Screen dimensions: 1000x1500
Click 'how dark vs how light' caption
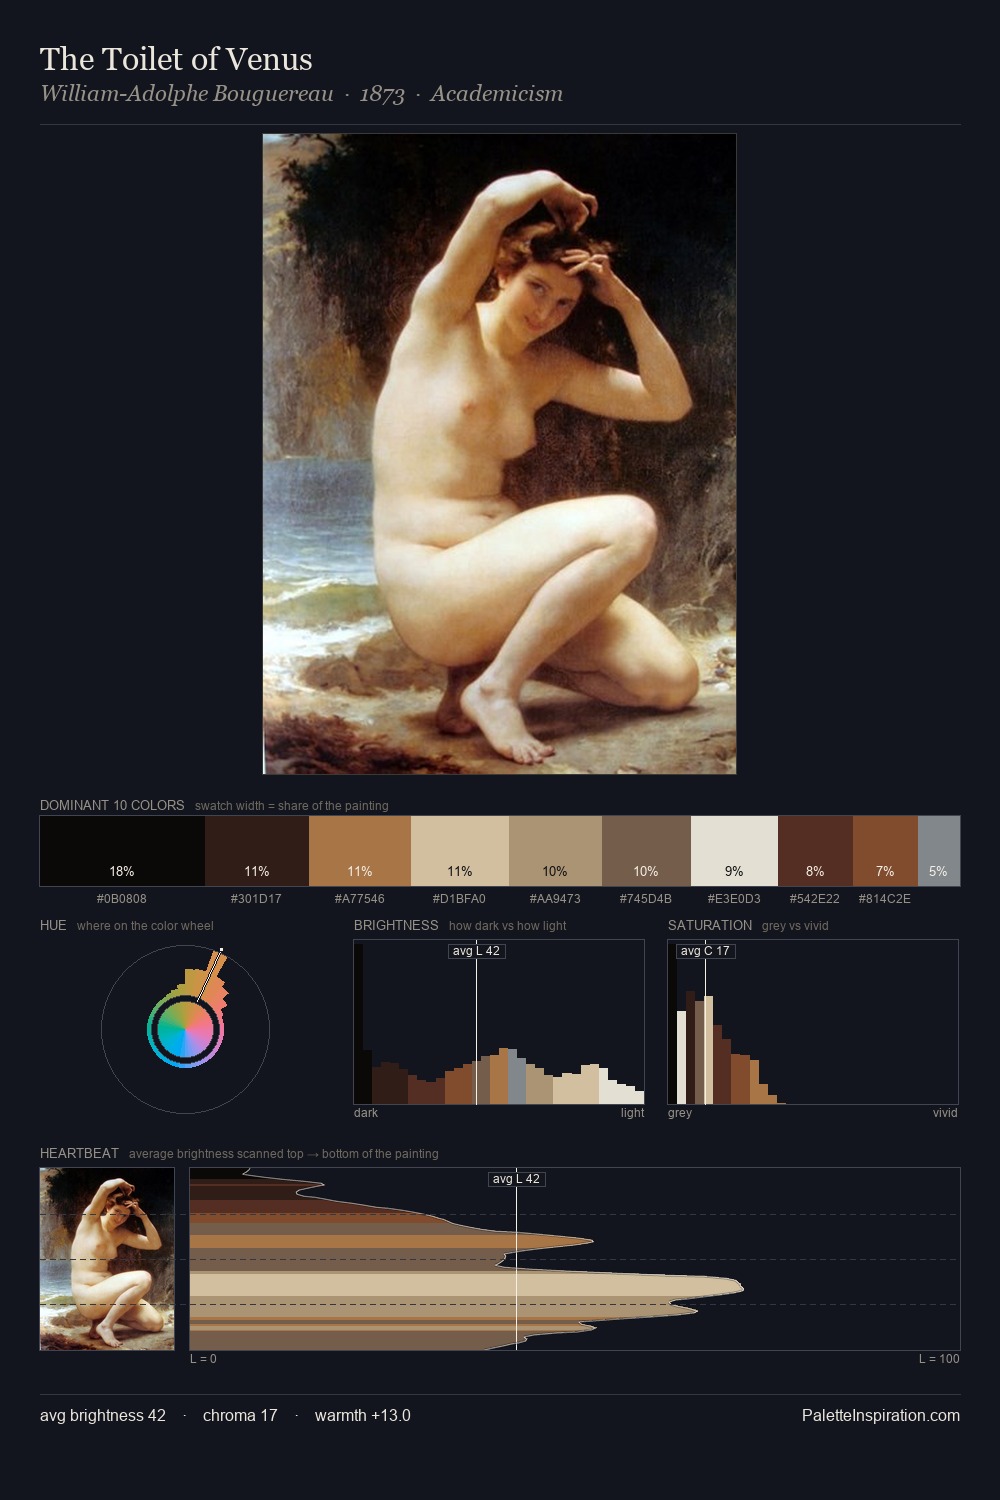pos(507,926)
